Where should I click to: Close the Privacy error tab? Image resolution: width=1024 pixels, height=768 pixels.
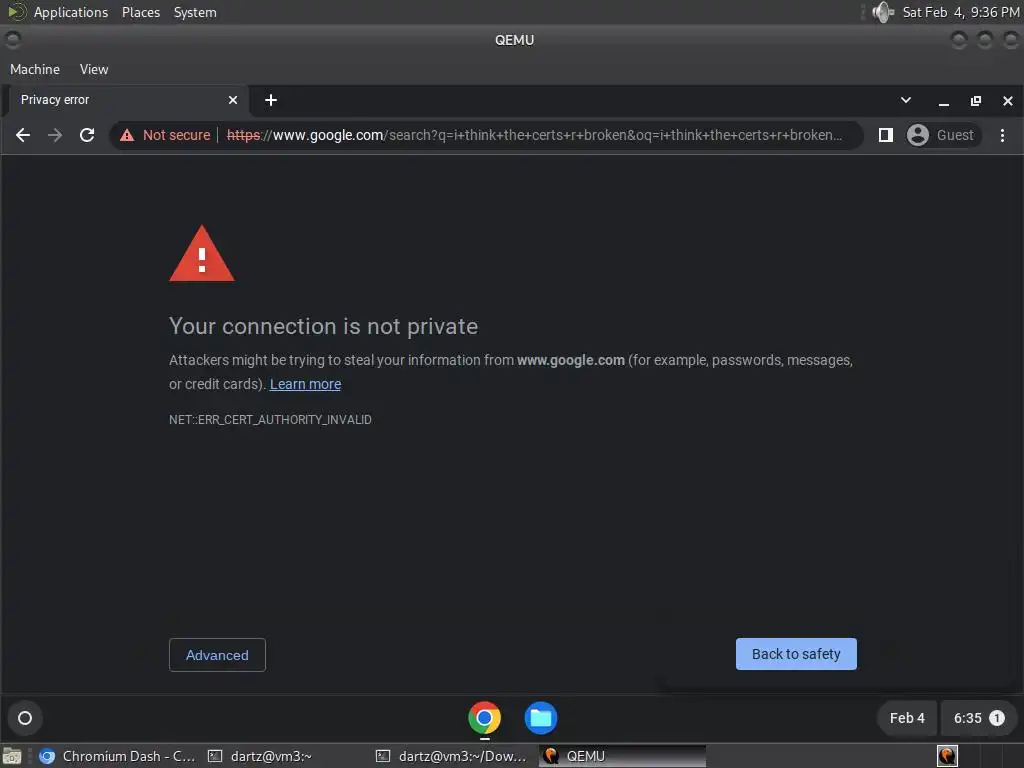pos(233,100)
